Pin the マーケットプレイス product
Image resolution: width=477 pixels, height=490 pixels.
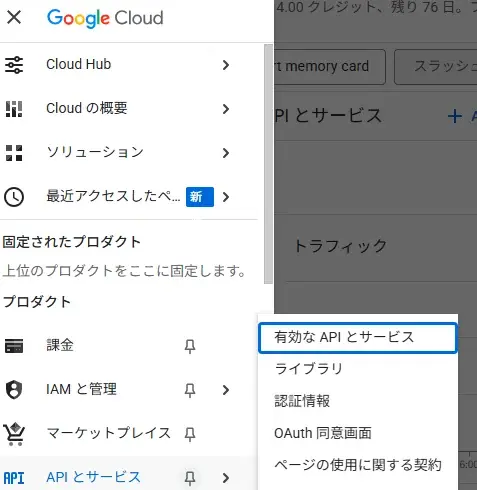pyautogui.click(x=190, y=434)
